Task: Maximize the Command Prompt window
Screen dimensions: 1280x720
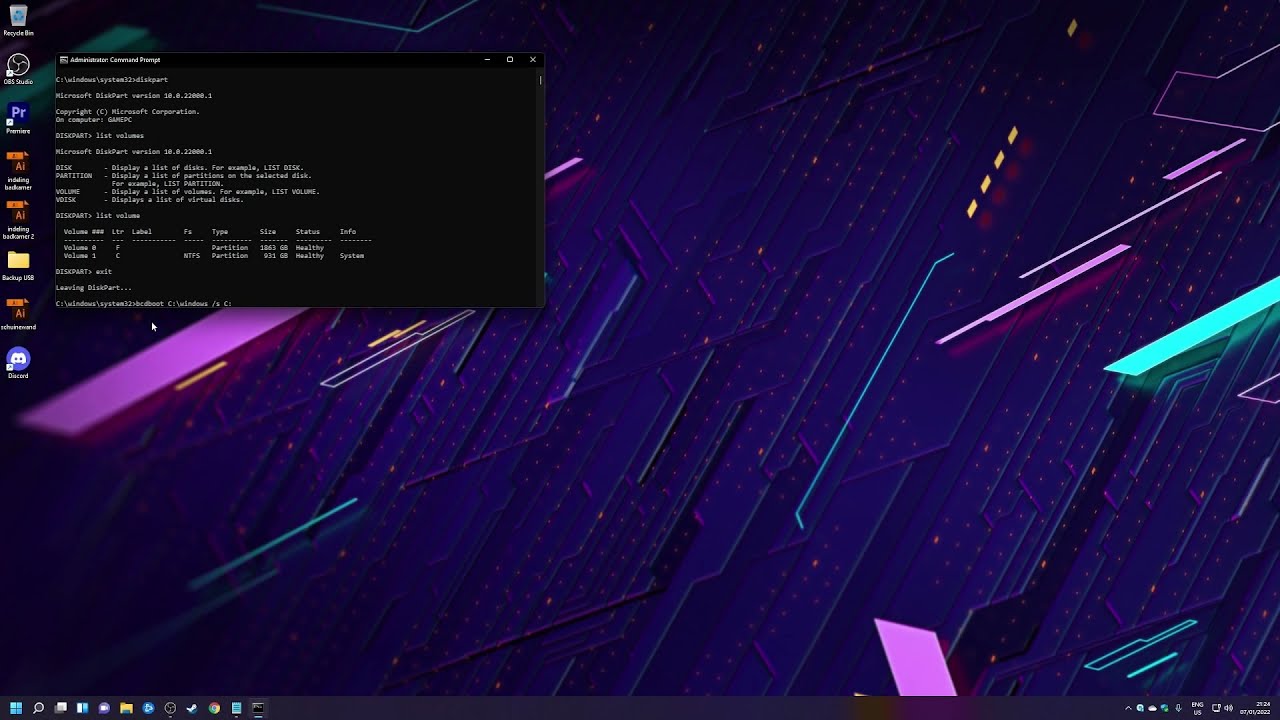Action: (x=510, y=60)
